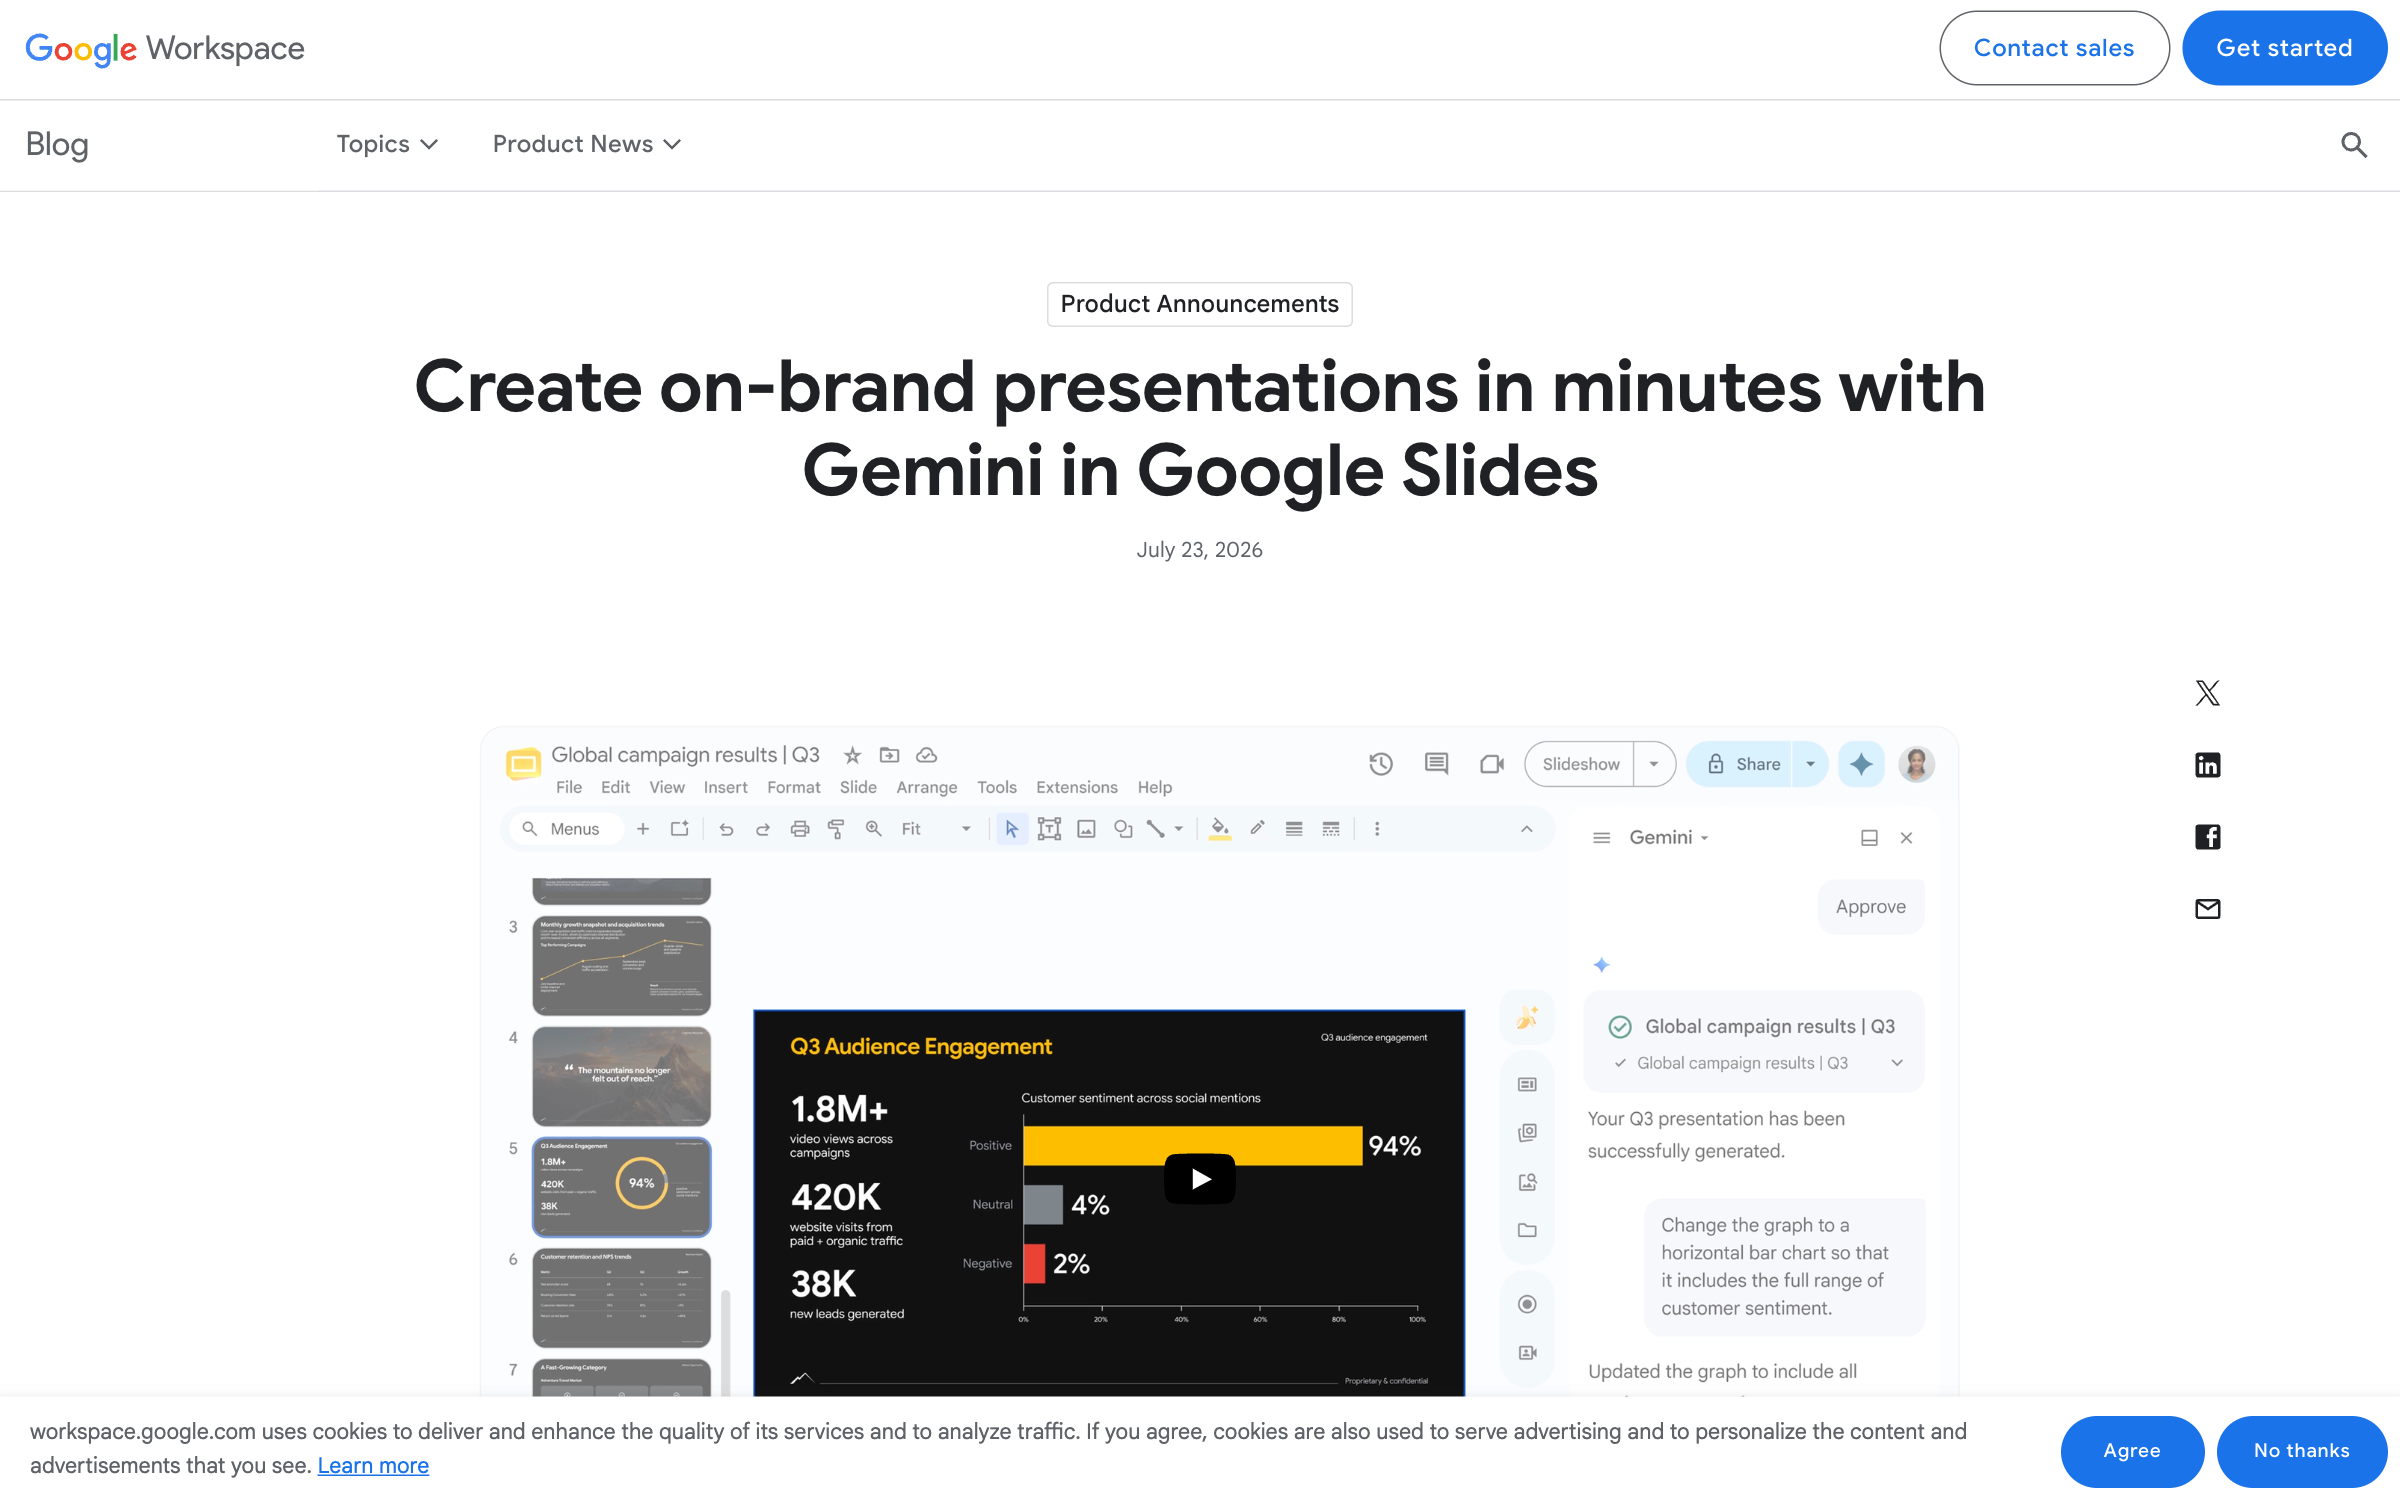The image size is (2400, 1500).
Task: Click the Get started button
Action: [2284, 48]
